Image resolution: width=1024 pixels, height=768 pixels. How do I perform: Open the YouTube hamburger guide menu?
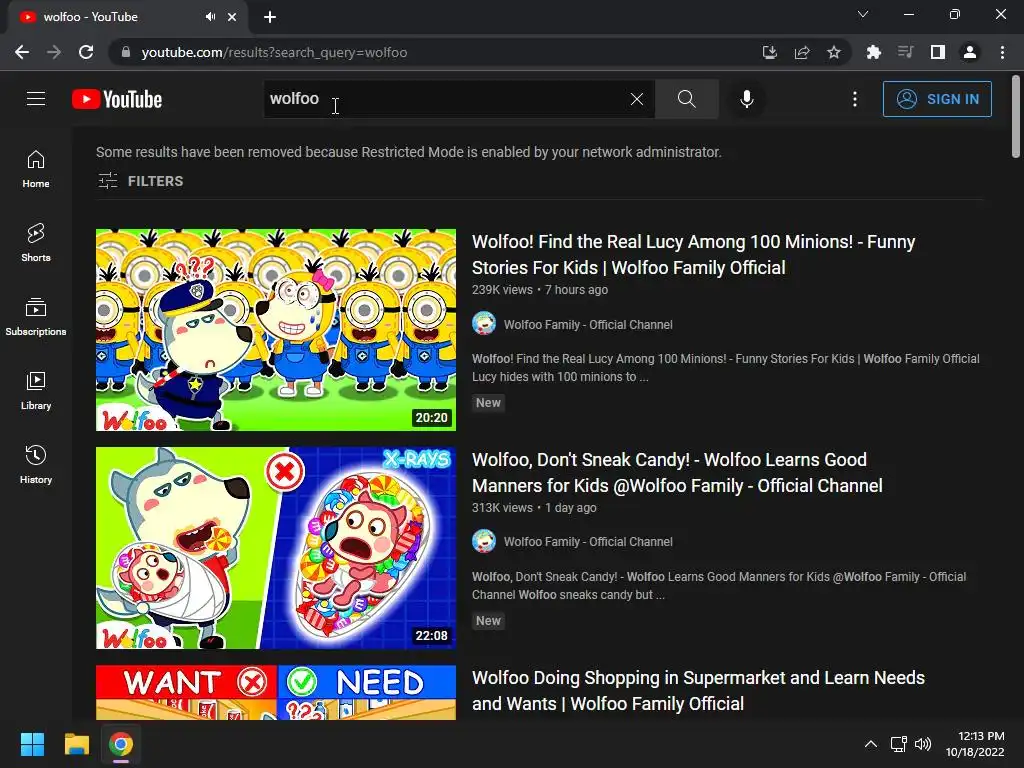pyautogui.click(x=36, y=99)
